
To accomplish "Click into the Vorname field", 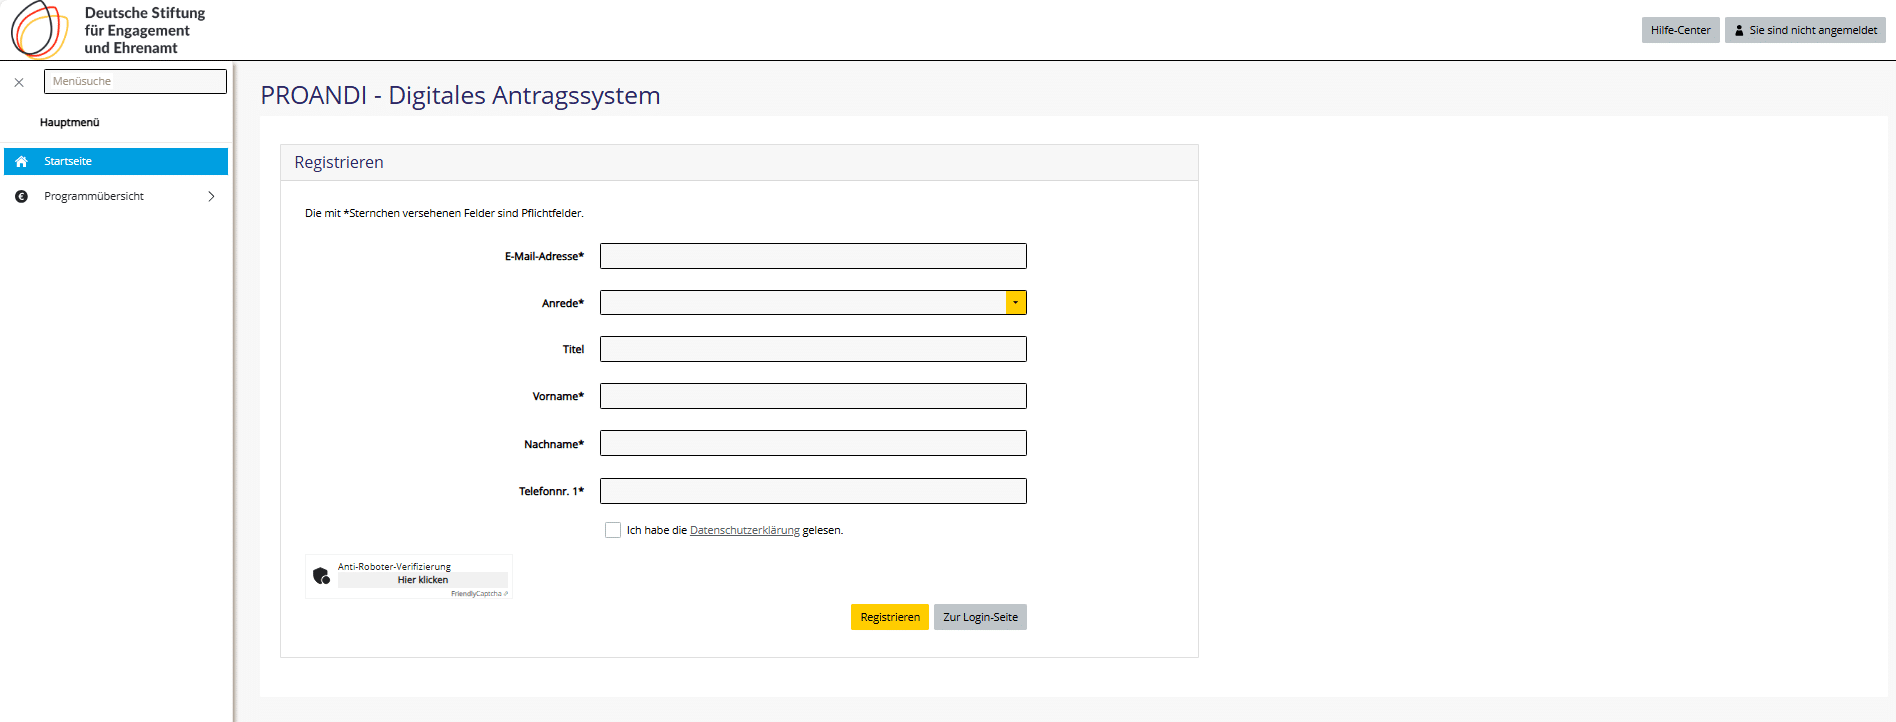I will [x=813, y=397].
